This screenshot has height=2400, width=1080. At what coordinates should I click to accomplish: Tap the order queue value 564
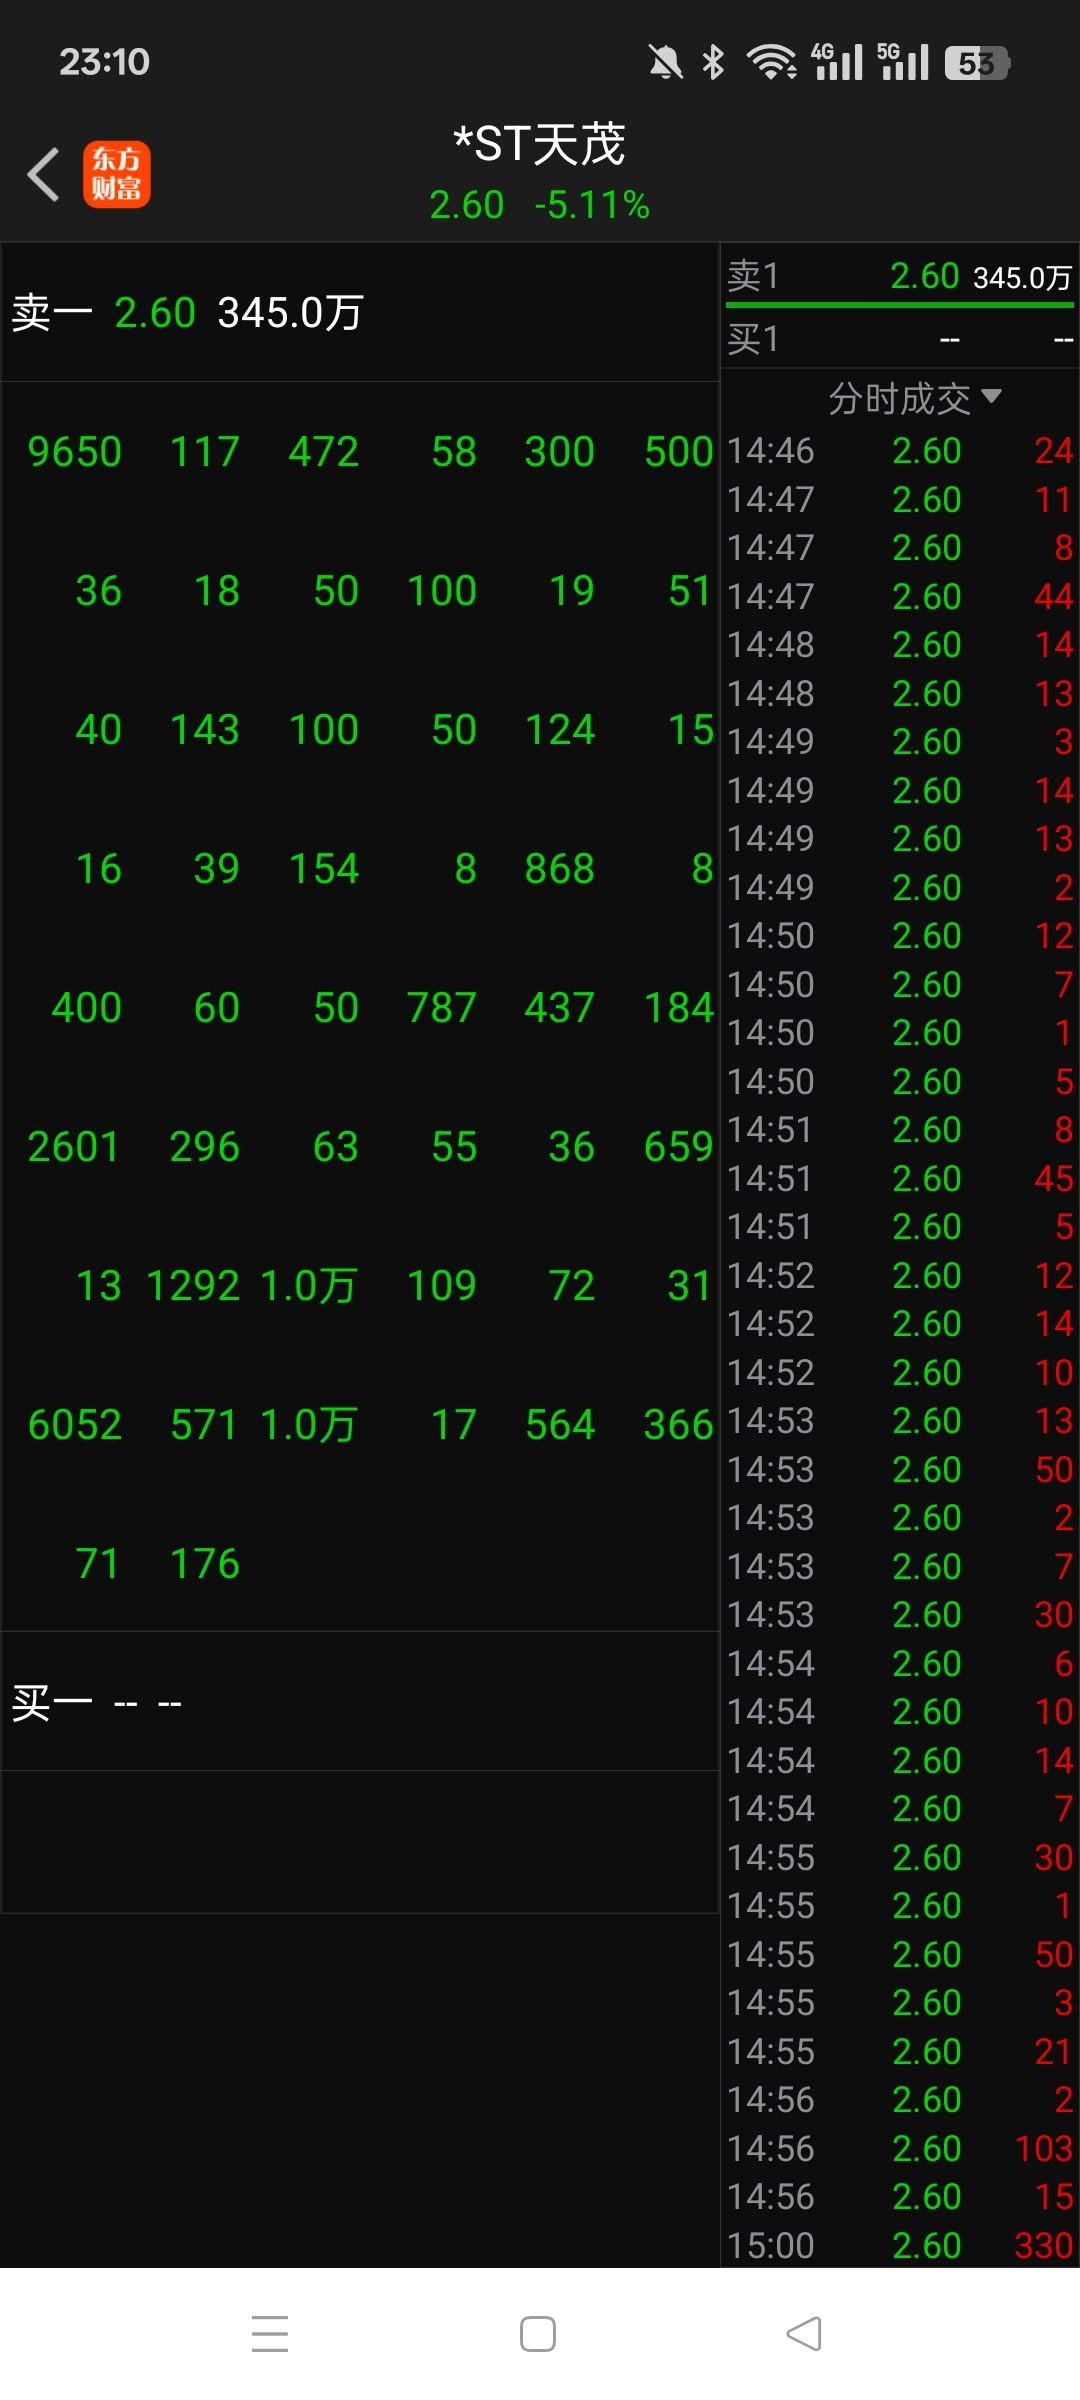click(x=559, y=1425)
